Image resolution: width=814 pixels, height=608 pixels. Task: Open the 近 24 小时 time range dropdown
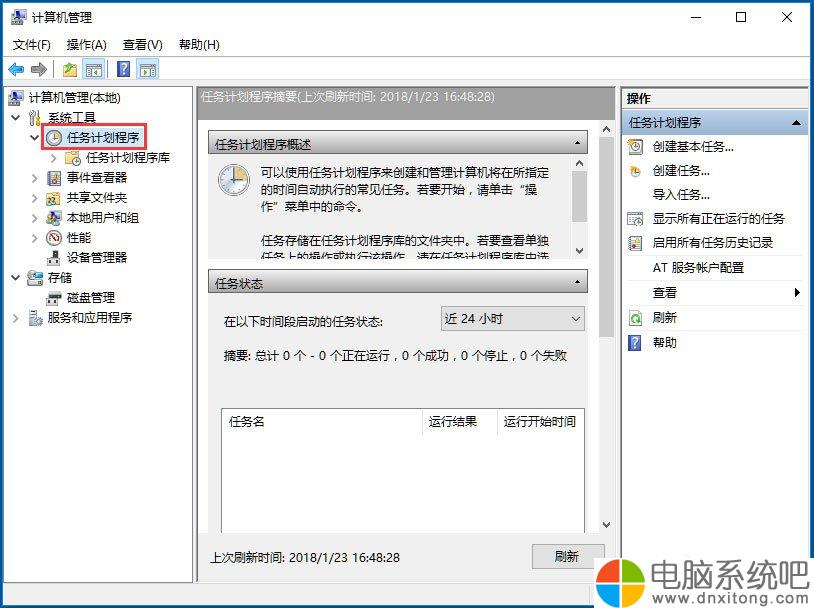coord(512,319)
